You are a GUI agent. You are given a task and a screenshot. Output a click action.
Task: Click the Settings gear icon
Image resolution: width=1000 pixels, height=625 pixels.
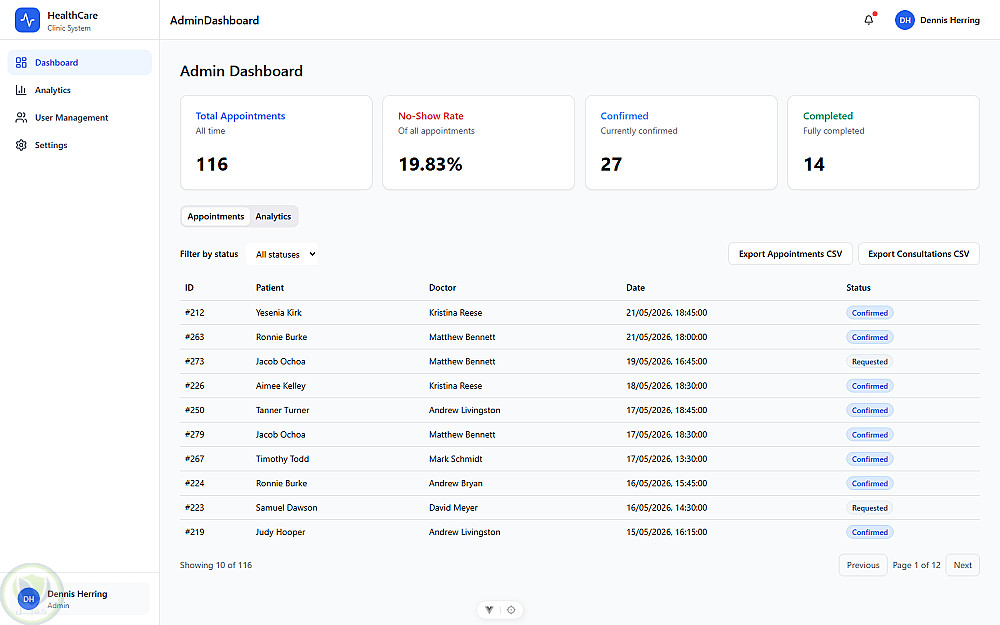click(x=21, y=145)
